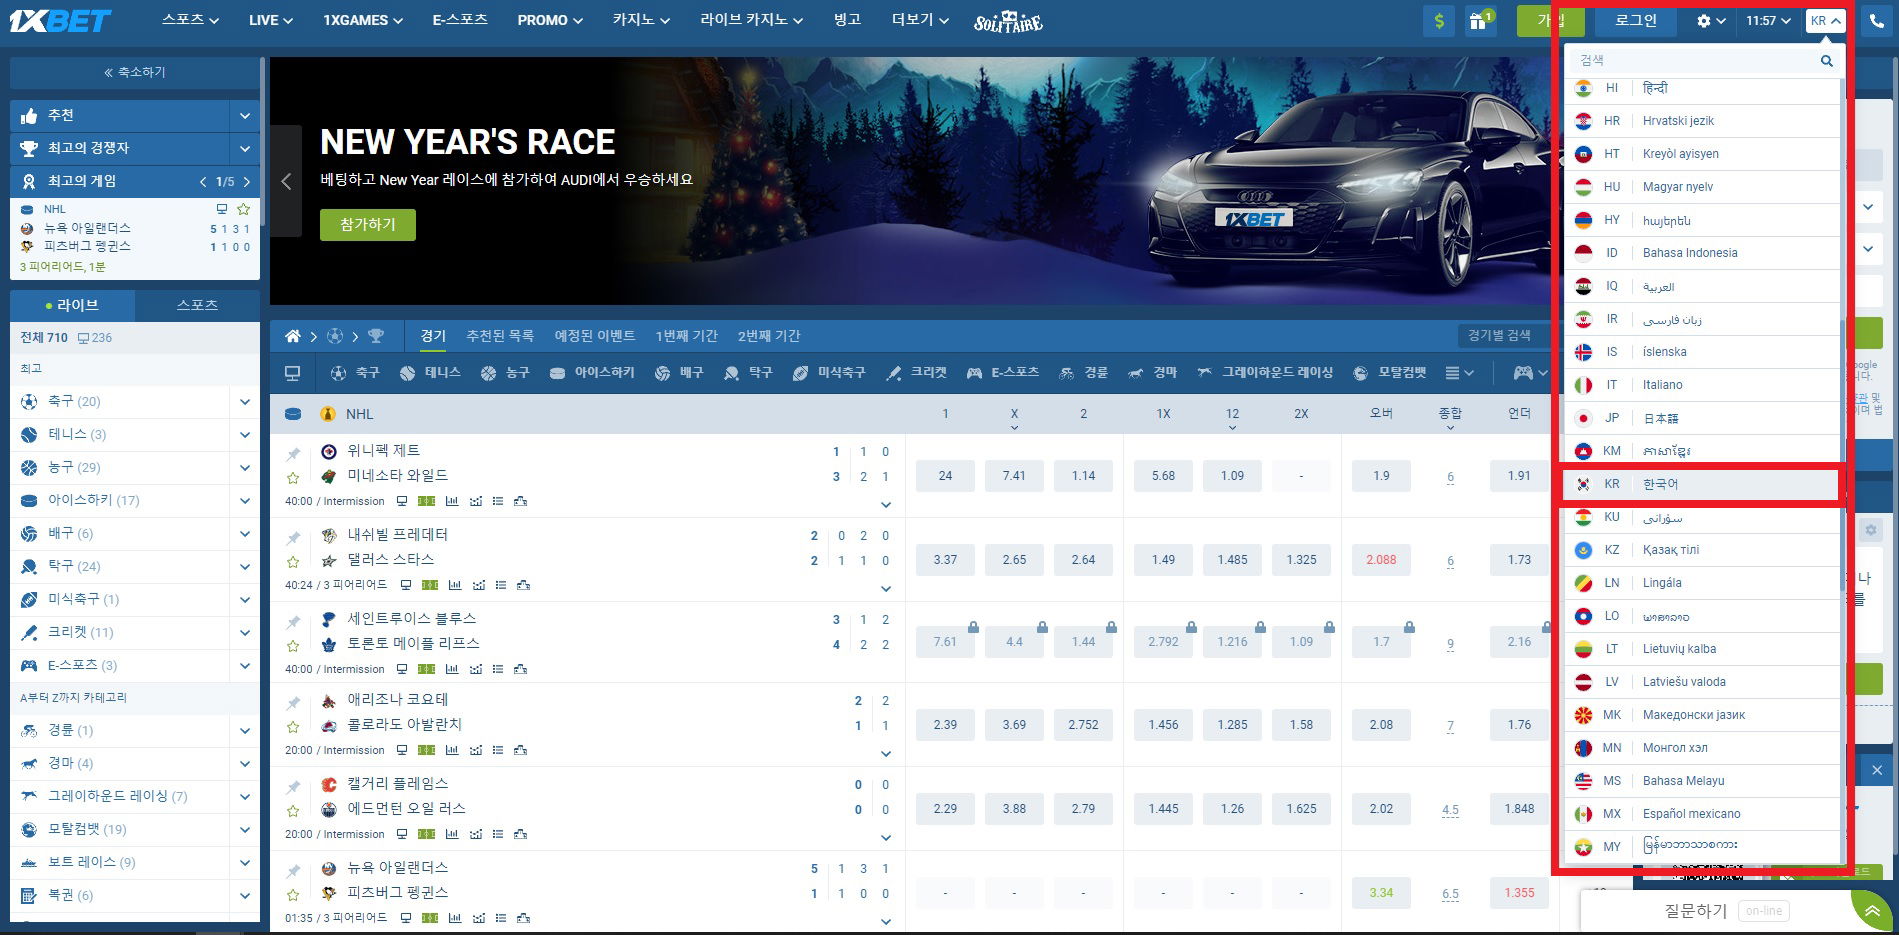The width and height of the screenshot is (1899, 935).
Task: Open the 카지노 top menu dropdown
Action: [641, 20]
